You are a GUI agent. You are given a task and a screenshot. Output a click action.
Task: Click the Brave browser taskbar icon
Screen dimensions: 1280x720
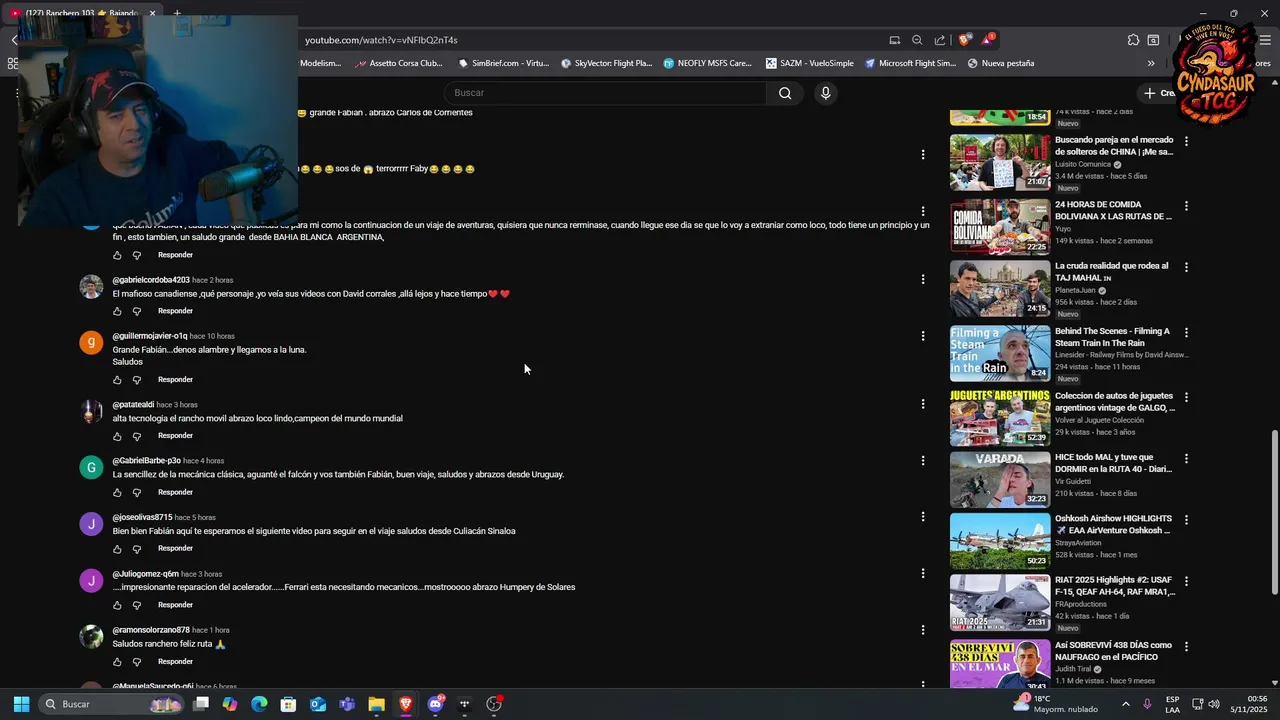pos(405,704)
